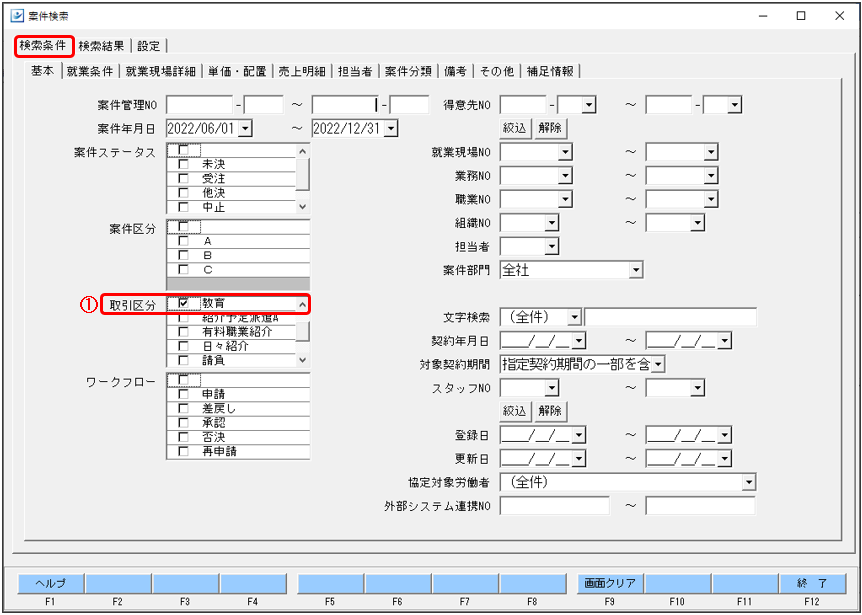
Task: Open first 契約年月日 date dropdown
Action: click(578, 341)
